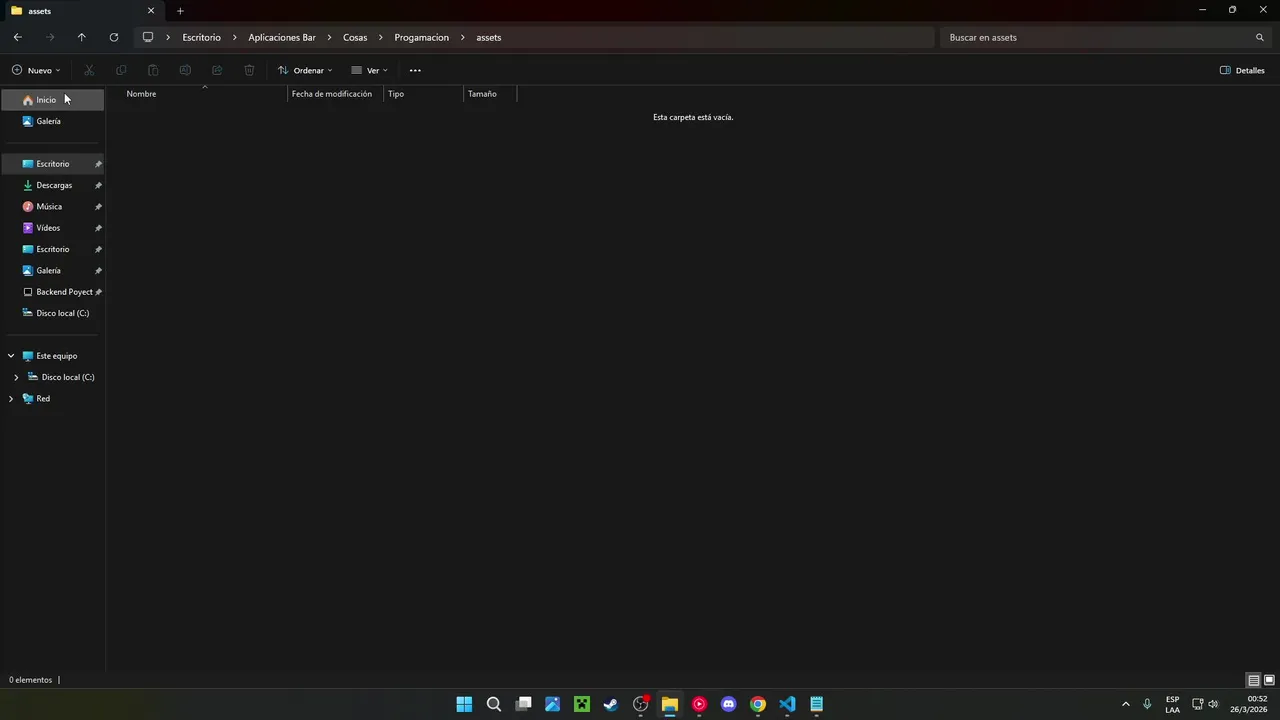The height and width of the screenshot is (720, 1280).
Task: Sort by Fecha de modificación column
Action: click(x=336, y=94)
